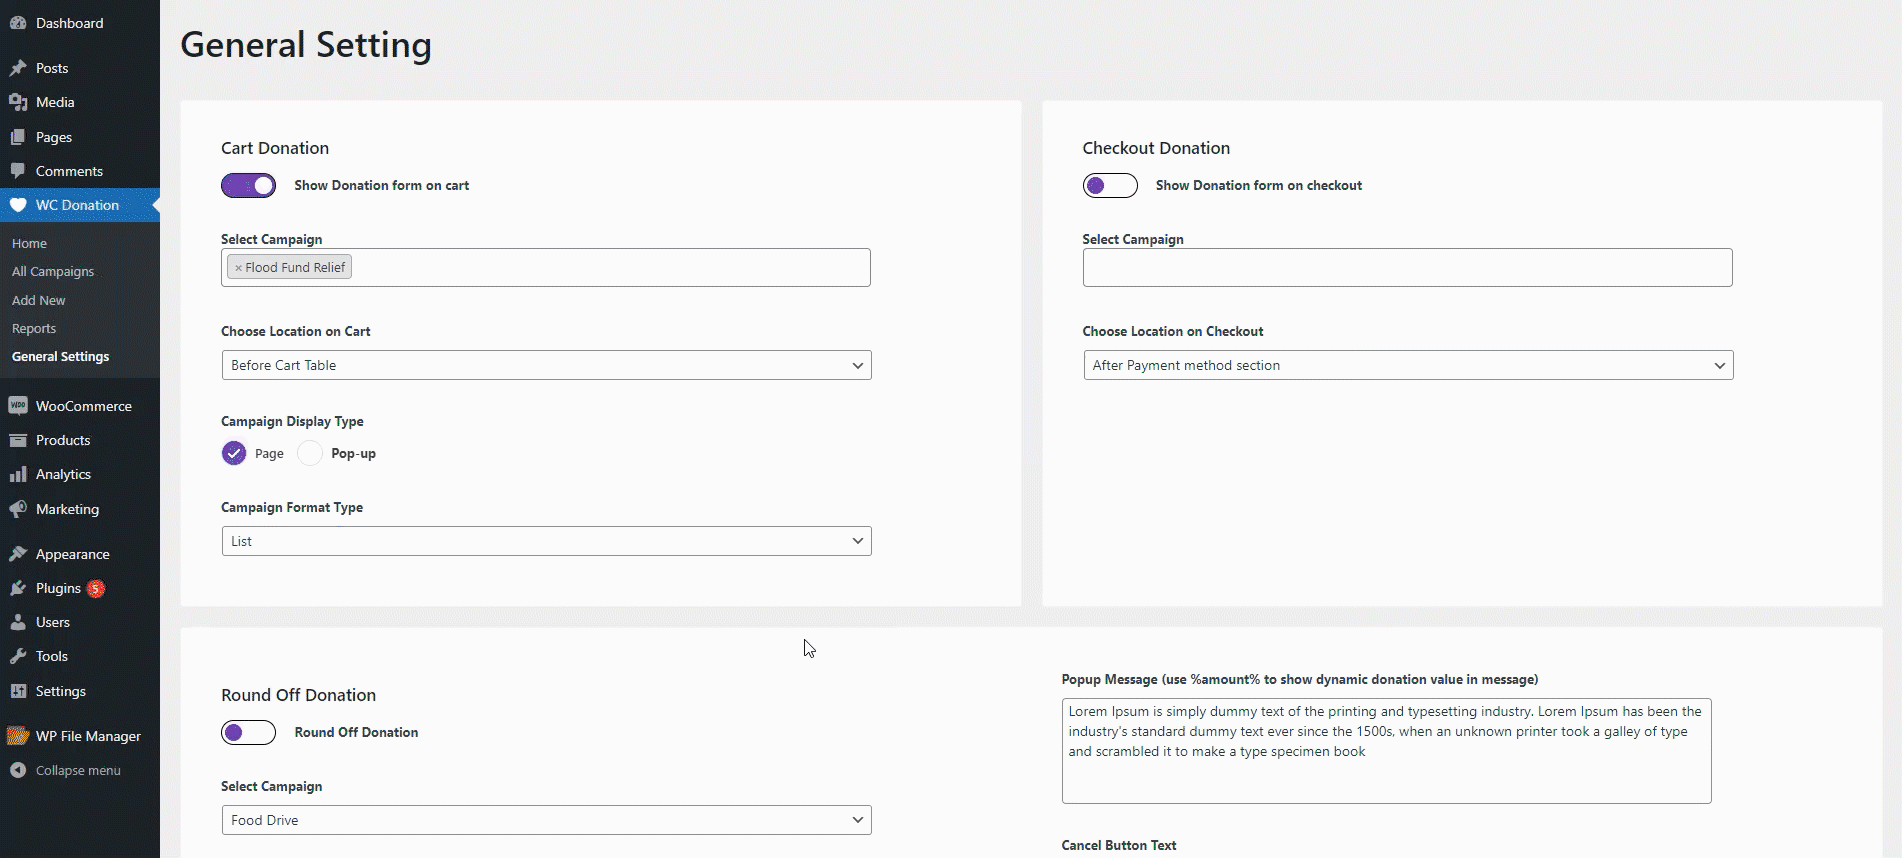Screen dimensions: 1902x858
Task: Go to WP File Manager label
Action: 88,736
